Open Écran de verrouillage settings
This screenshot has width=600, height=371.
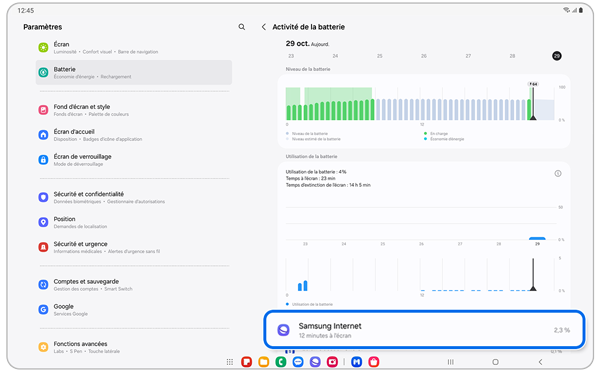point(134,159)
